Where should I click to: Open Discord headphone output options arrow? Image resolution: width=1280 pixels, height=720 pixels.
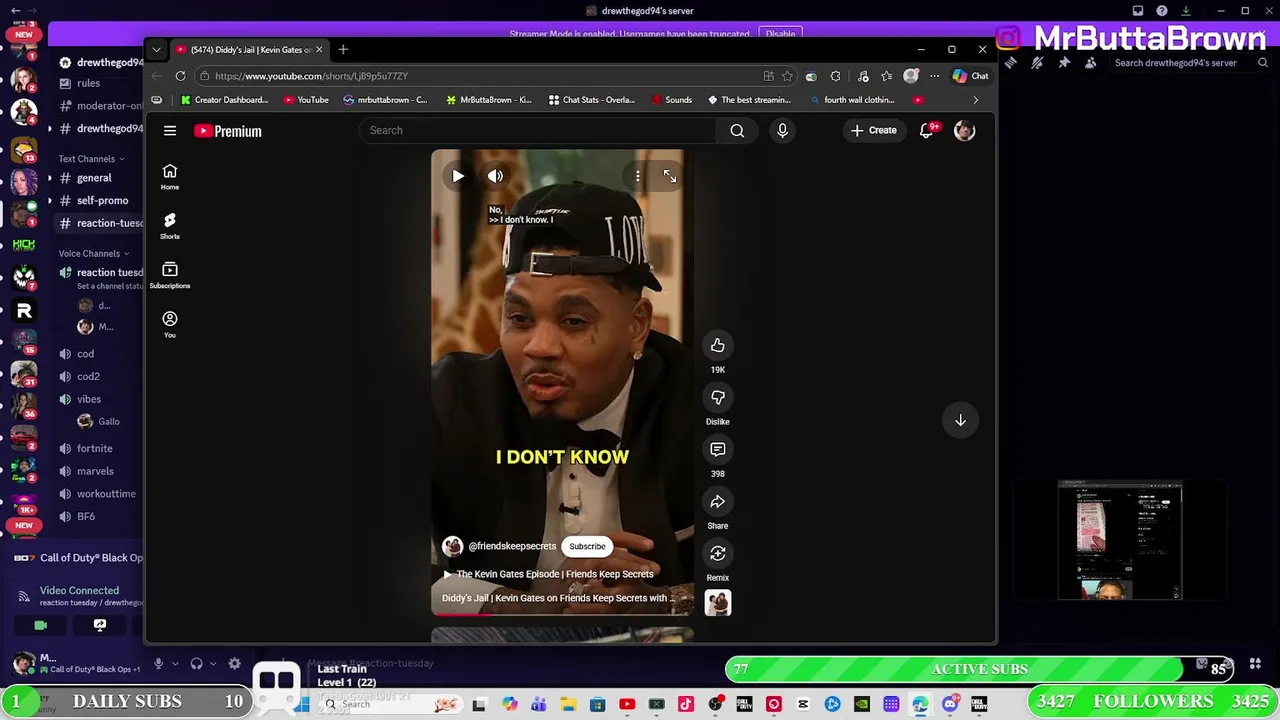pos(213,663)
